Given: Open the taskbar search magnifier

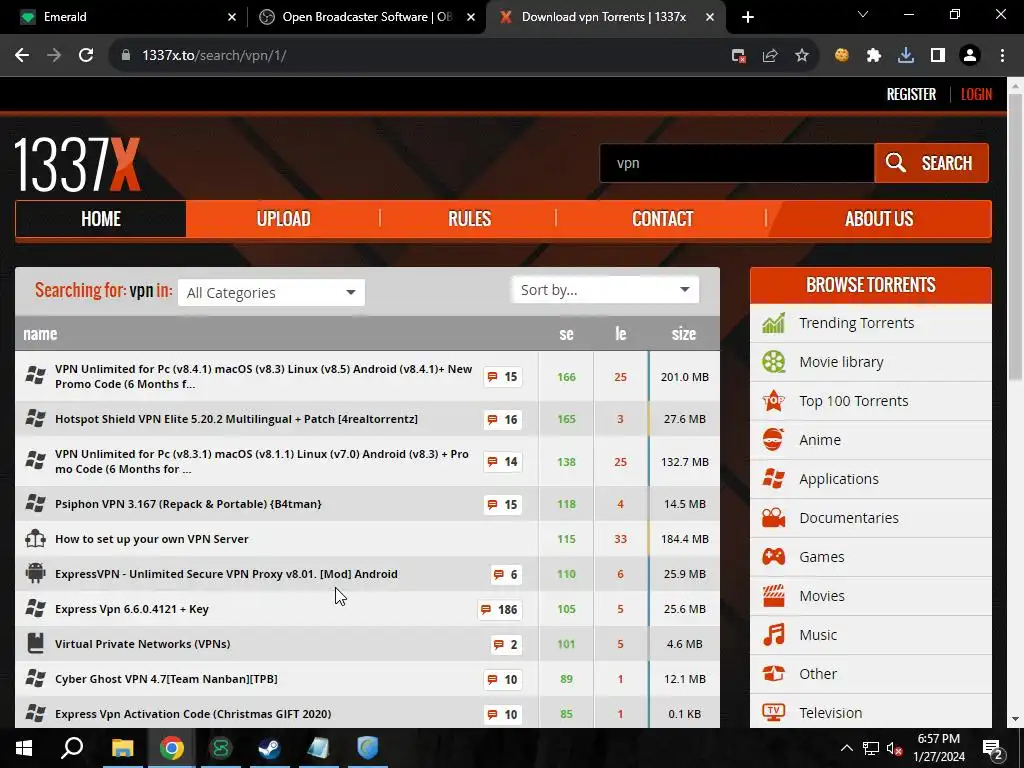Looking at the screenshot, I should (x=72, y=748).
